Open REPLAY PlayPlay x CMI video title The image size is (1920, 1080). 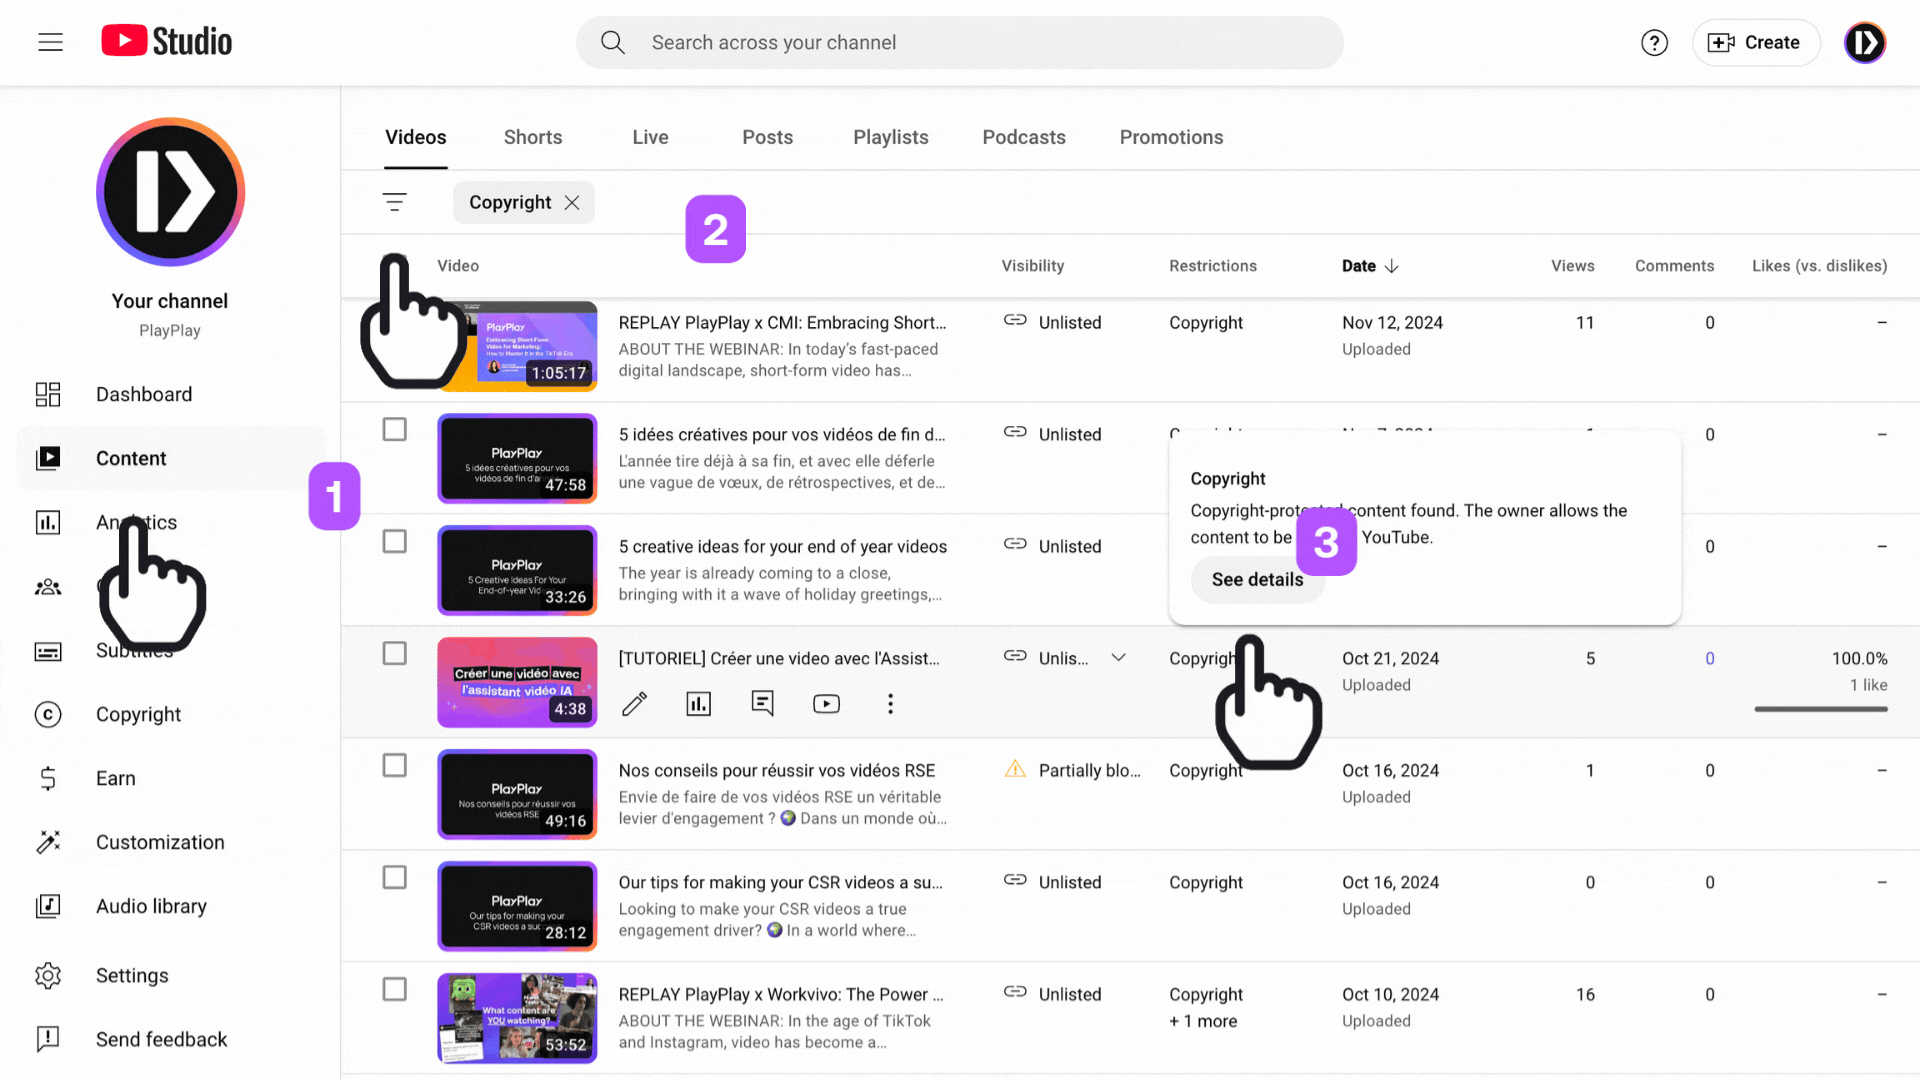(x=782, y=323)
